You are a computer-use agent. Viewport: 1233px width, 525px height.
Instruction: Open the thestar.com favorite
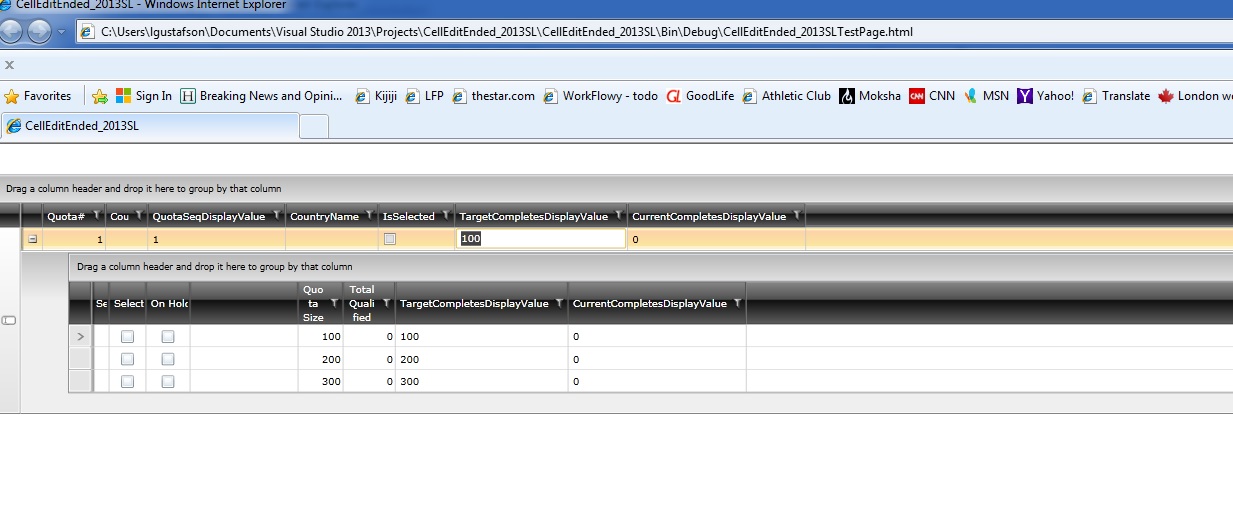[x=493, y=96]
